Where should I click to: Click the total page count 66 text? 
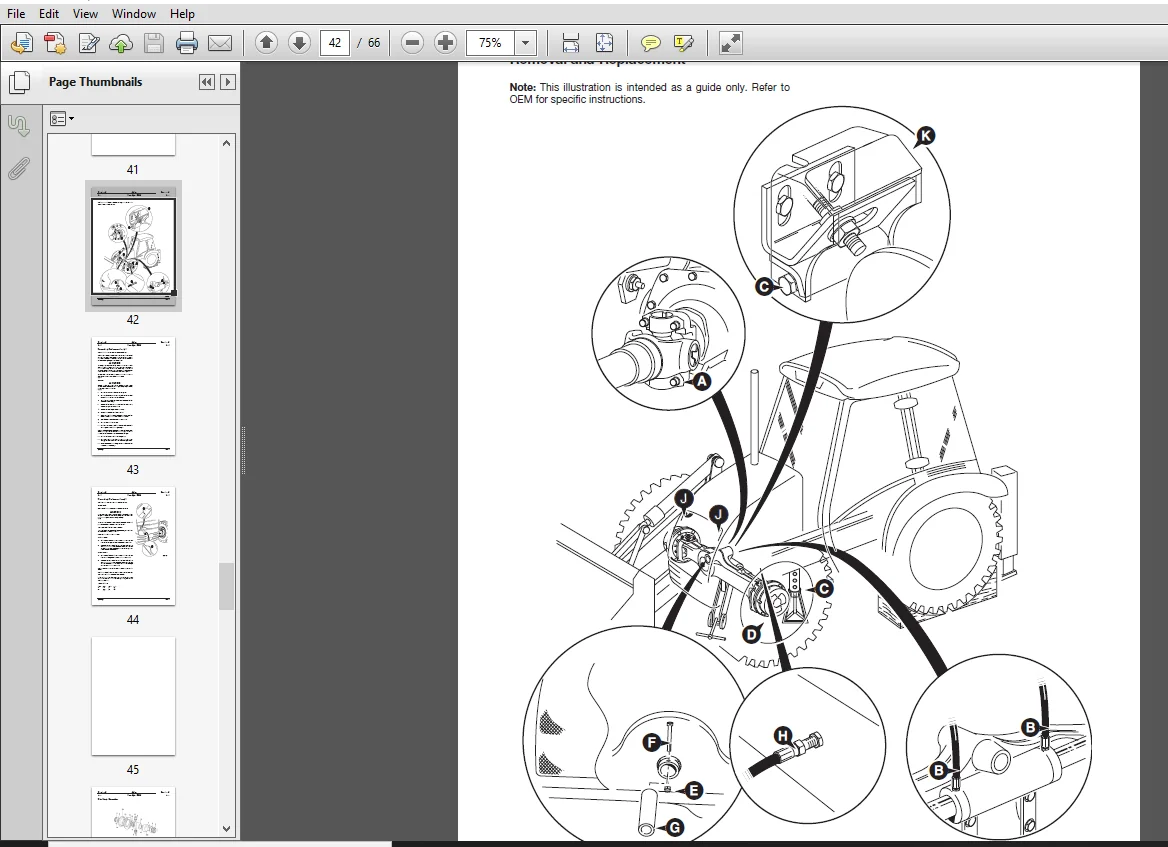[x=374, y=43]
